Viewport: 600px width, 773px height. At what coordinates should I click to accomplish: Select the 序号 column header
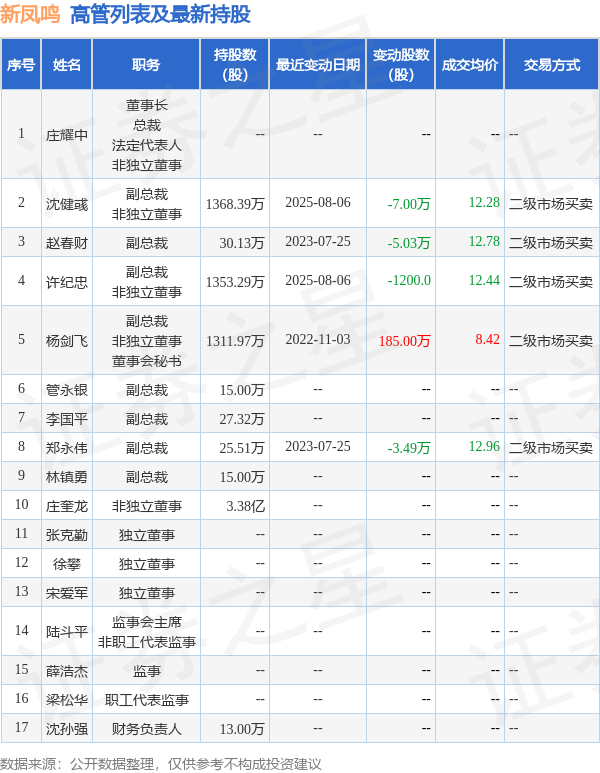pyautogui.click(x=21, y=65)
